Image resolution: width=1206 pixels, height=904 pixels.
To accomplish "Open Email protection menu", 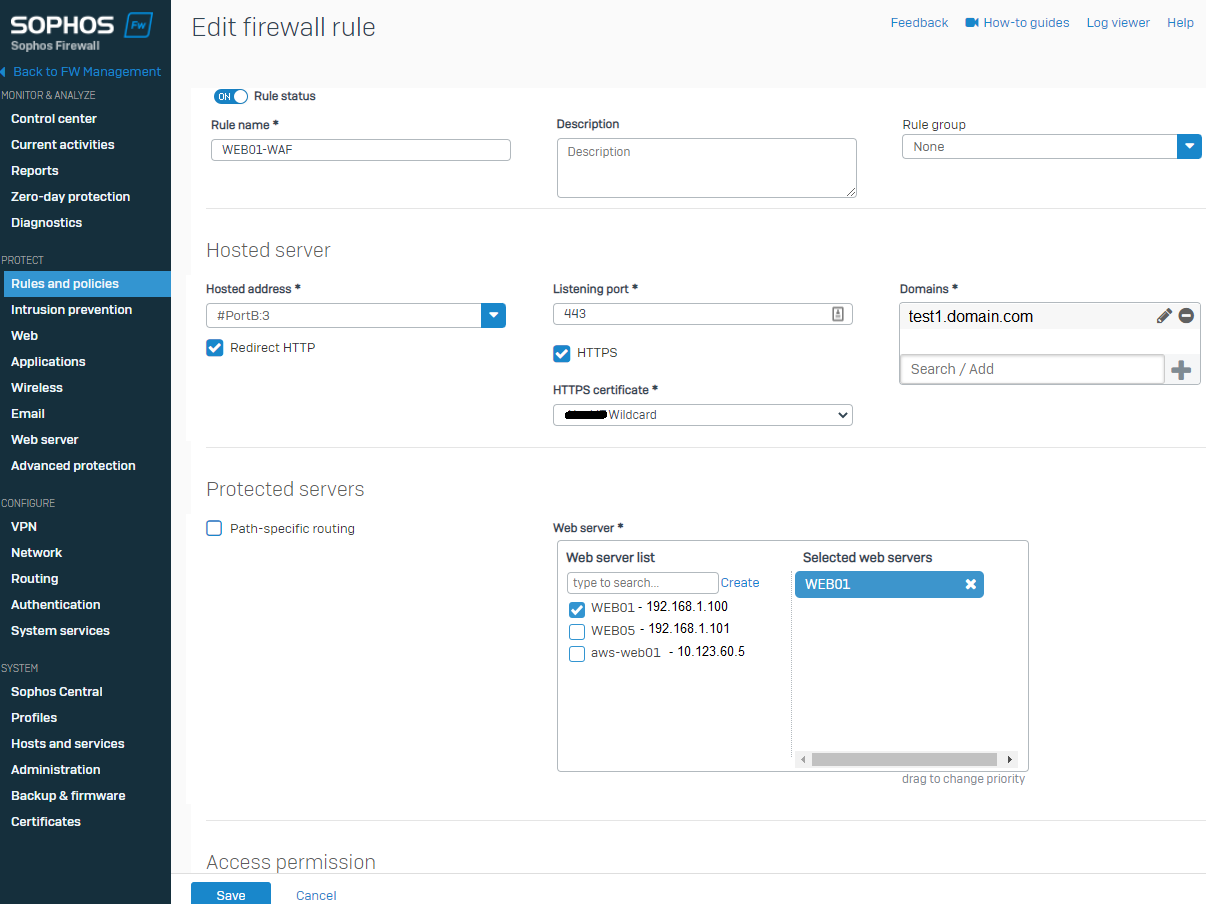I will tap(28, 414).
